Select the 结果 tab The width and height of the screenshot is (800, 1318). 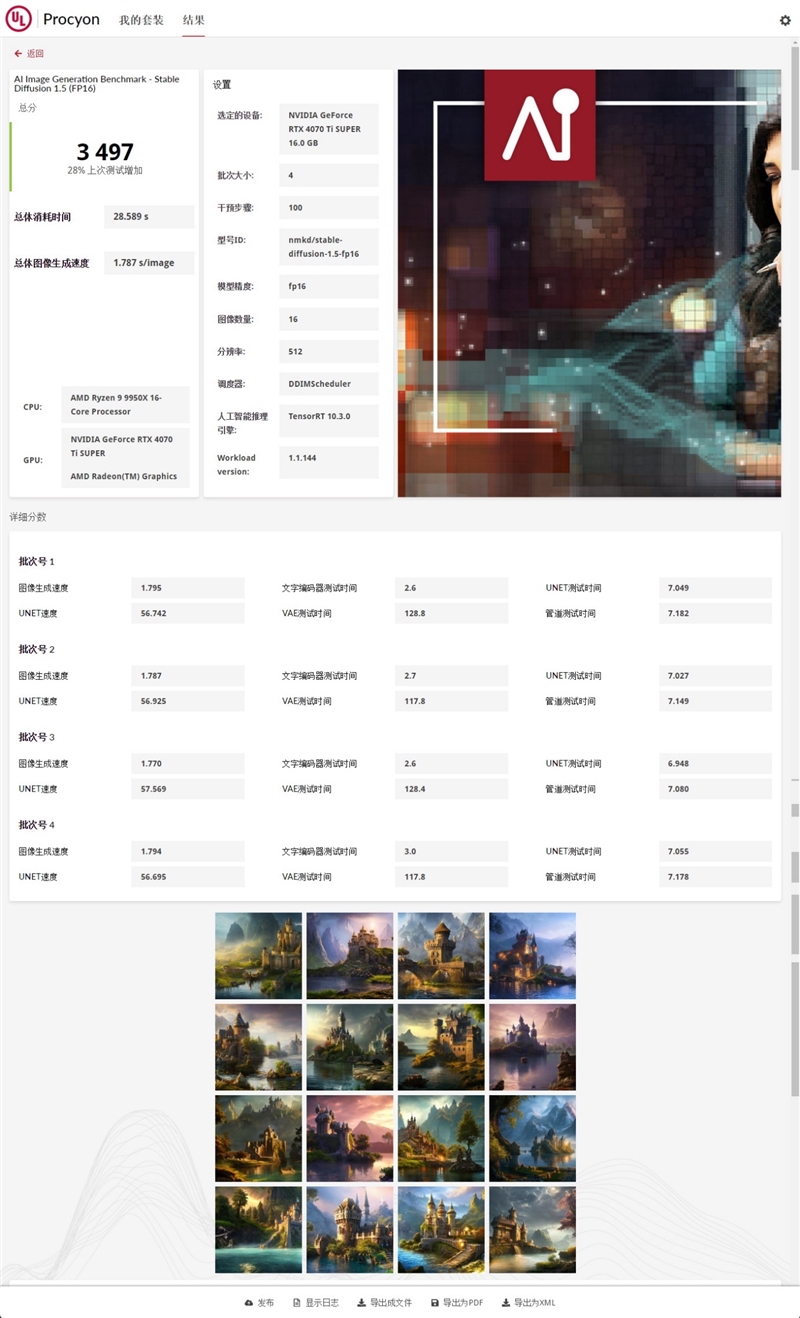(193, 19)
